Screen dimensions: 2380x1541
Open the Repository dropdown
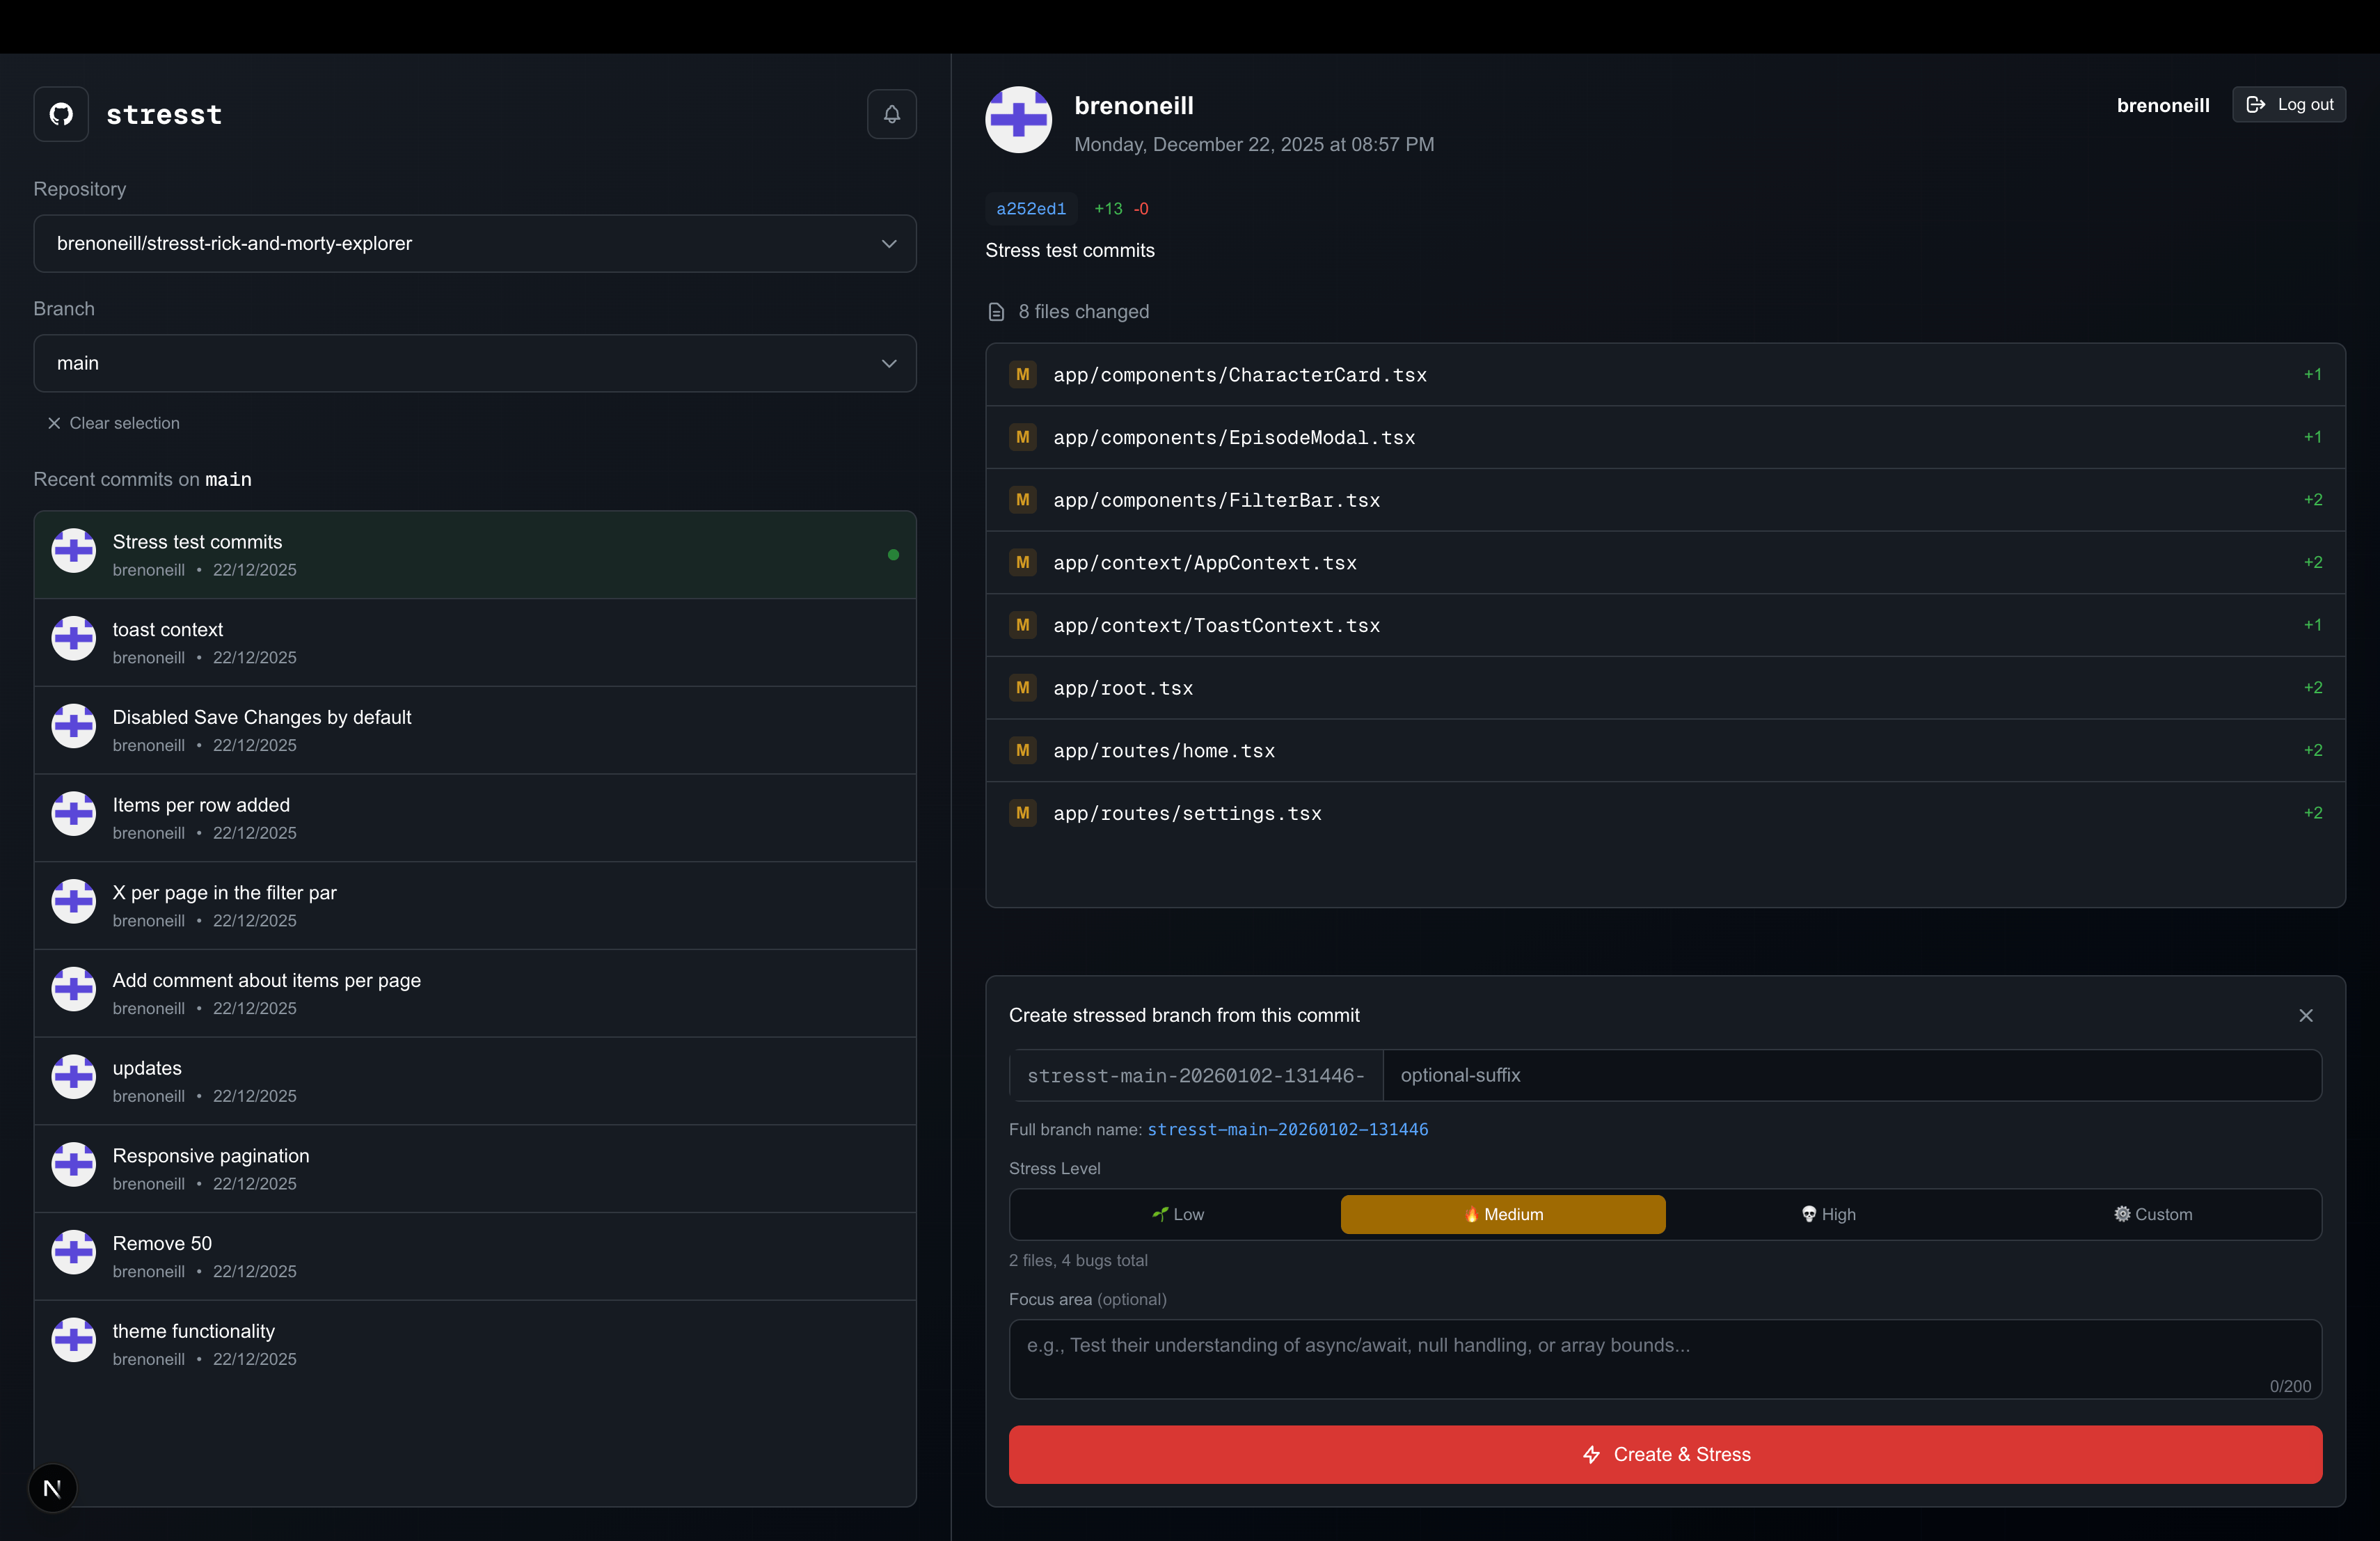pyautogui.click(x=475, y=243)
